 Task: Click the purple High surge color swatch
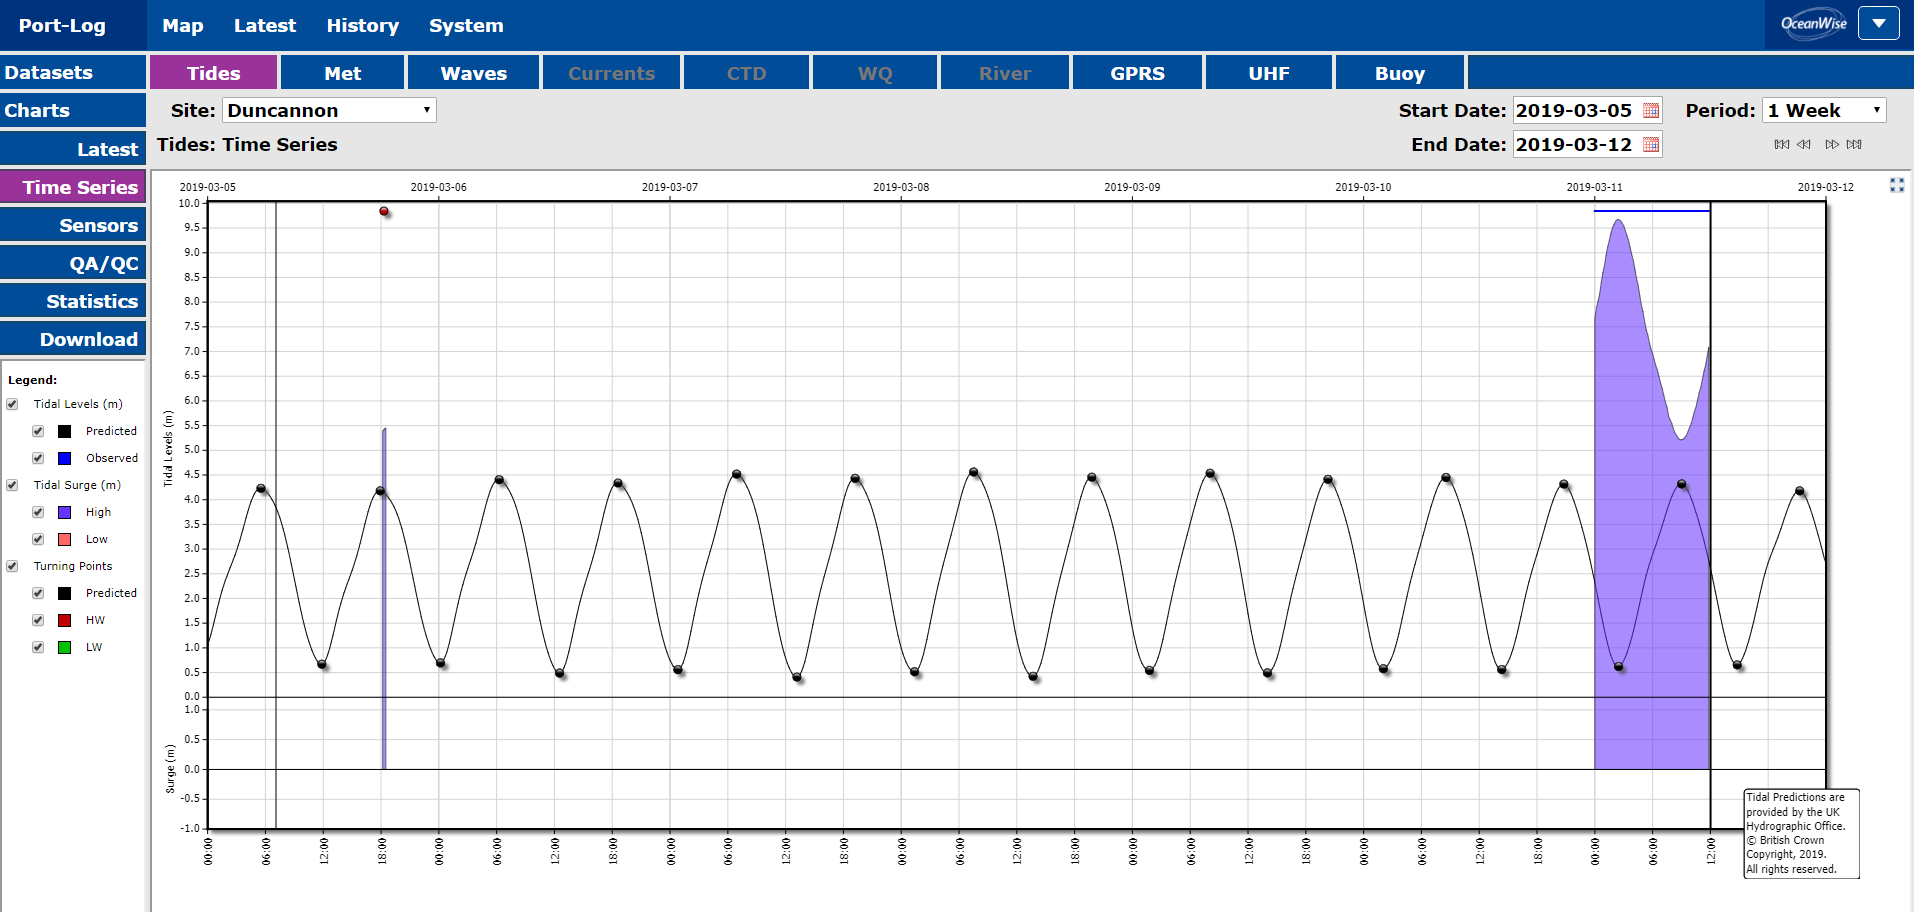(65, 512)
